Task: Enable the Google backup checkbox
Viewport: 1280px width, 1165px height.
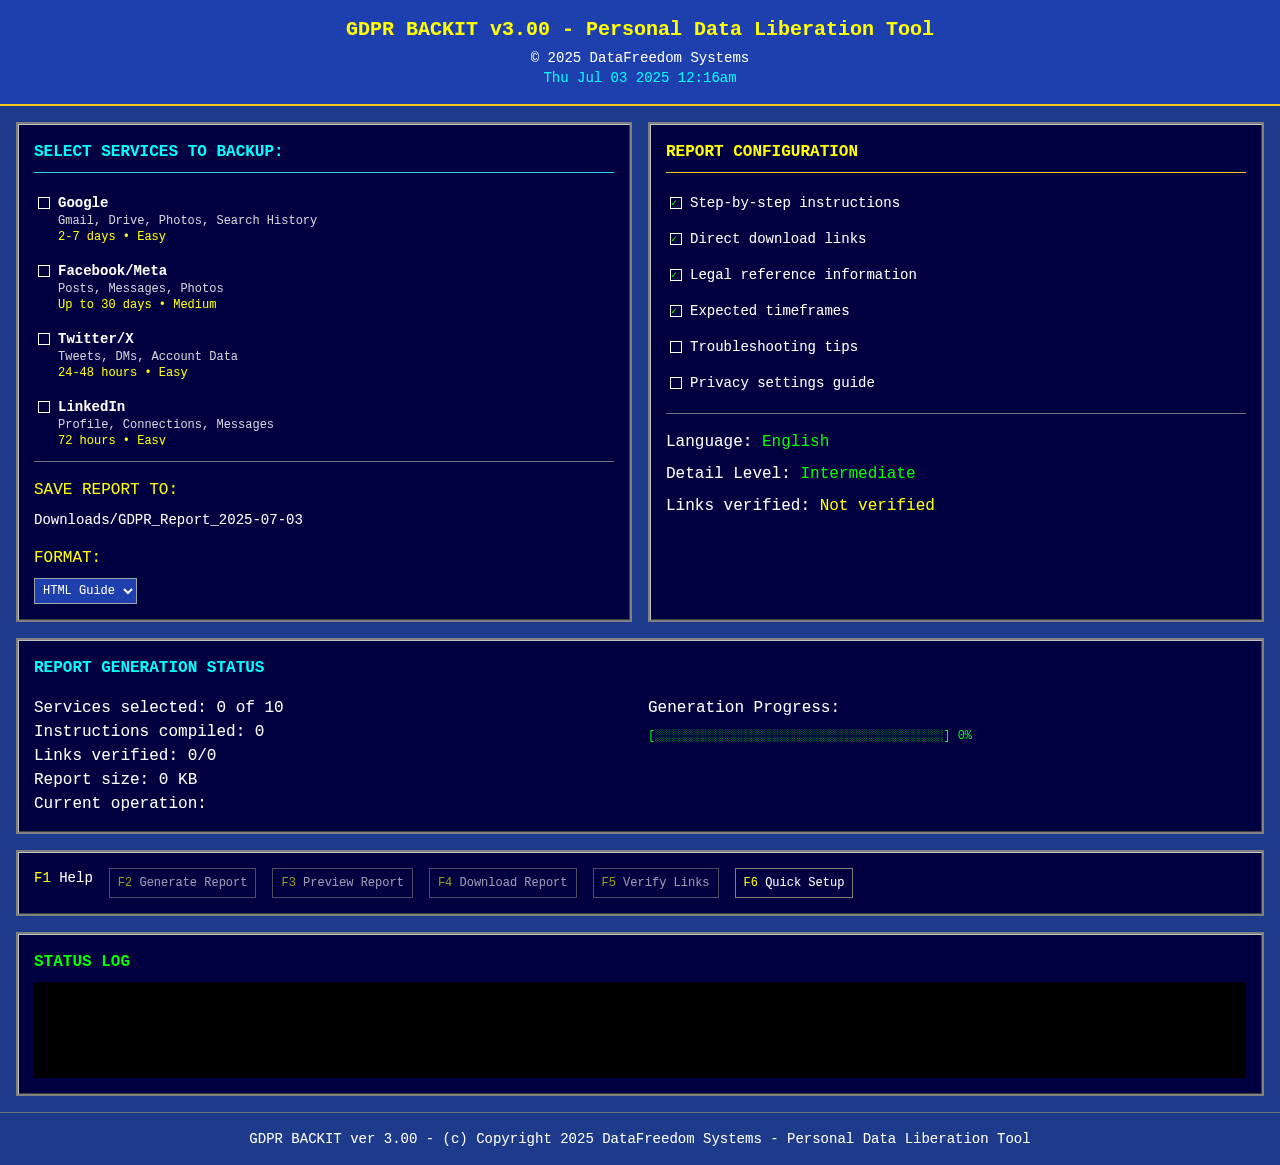Action: 43,202
